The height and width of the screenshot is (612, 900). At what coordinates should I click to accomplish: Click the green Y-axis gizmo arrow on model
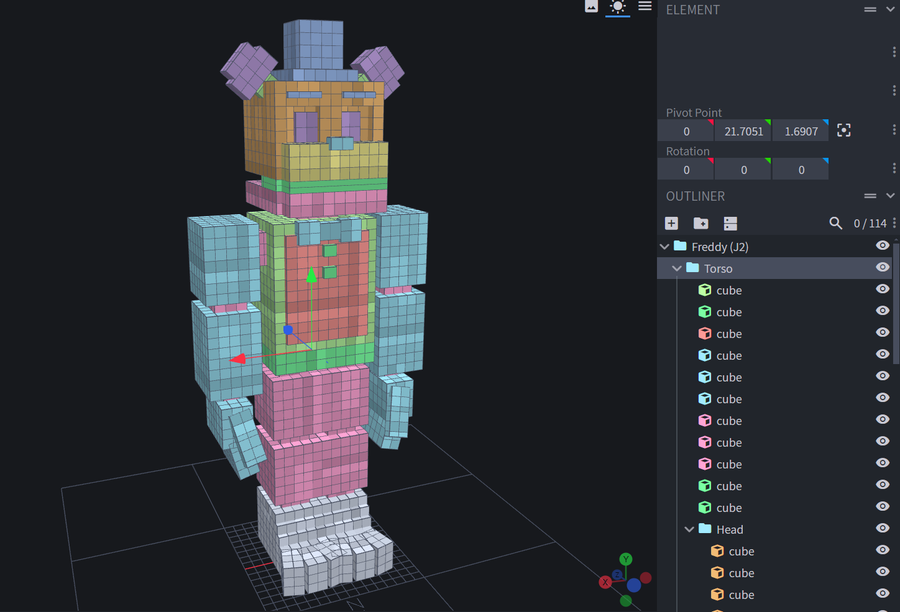coord(311,276)
